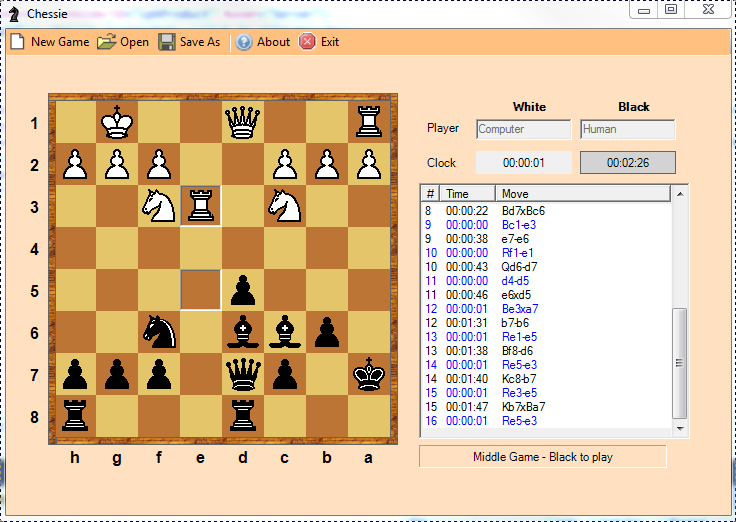736x522 pixels.
Task: Select the white pawn on c2
Action: coord(285,164)
